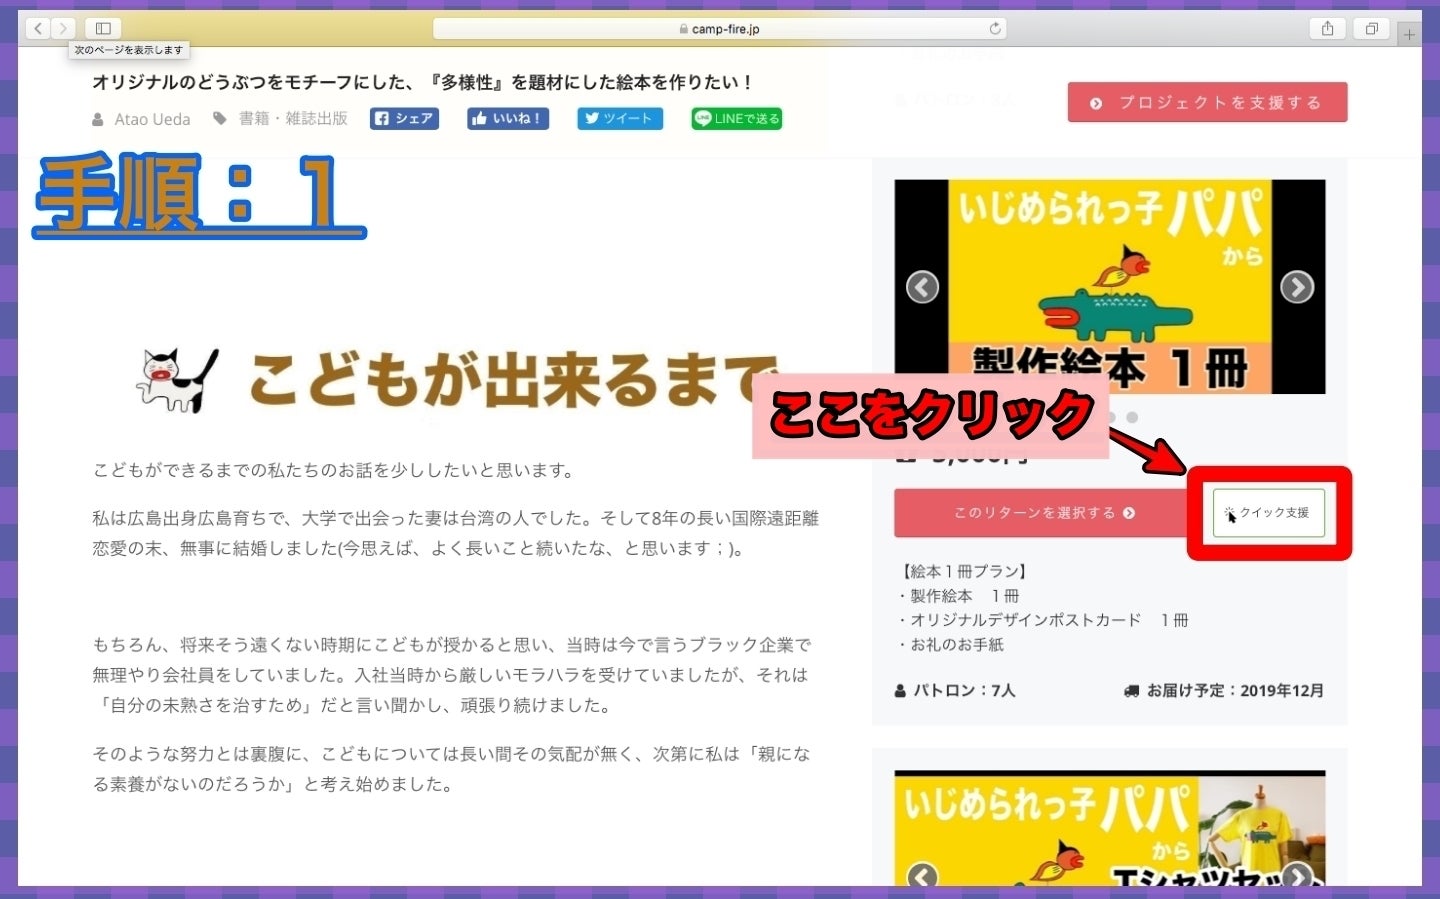Screen dimensions: 1440x899
Task: Open the Safari share menu
Action: [1327, 28]
